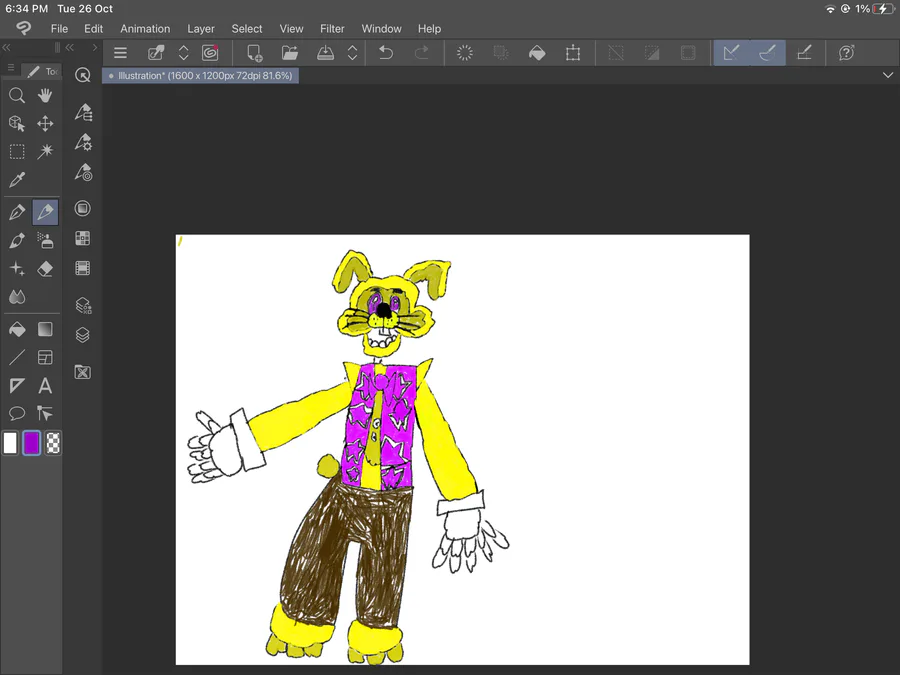Collapse the tool palette dock
Viewport: 900px width, 675px height.
click(7, 48)
